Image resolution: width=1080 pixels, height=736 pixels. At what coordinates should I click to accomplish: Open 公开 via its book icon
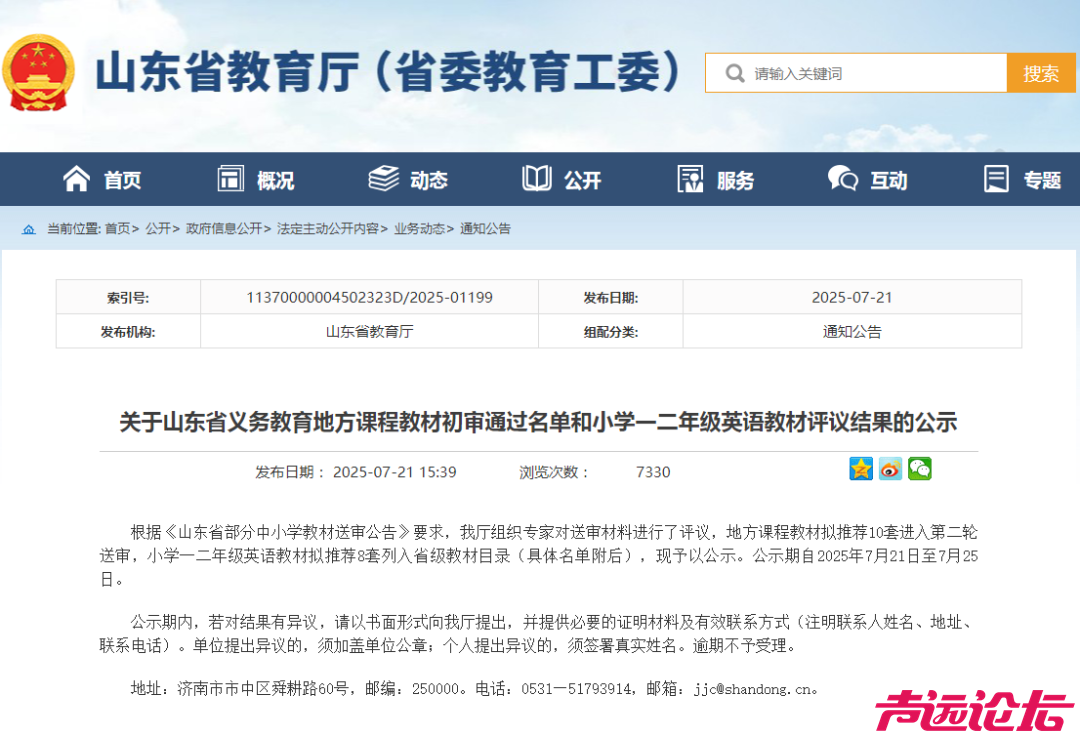(535, 177)
